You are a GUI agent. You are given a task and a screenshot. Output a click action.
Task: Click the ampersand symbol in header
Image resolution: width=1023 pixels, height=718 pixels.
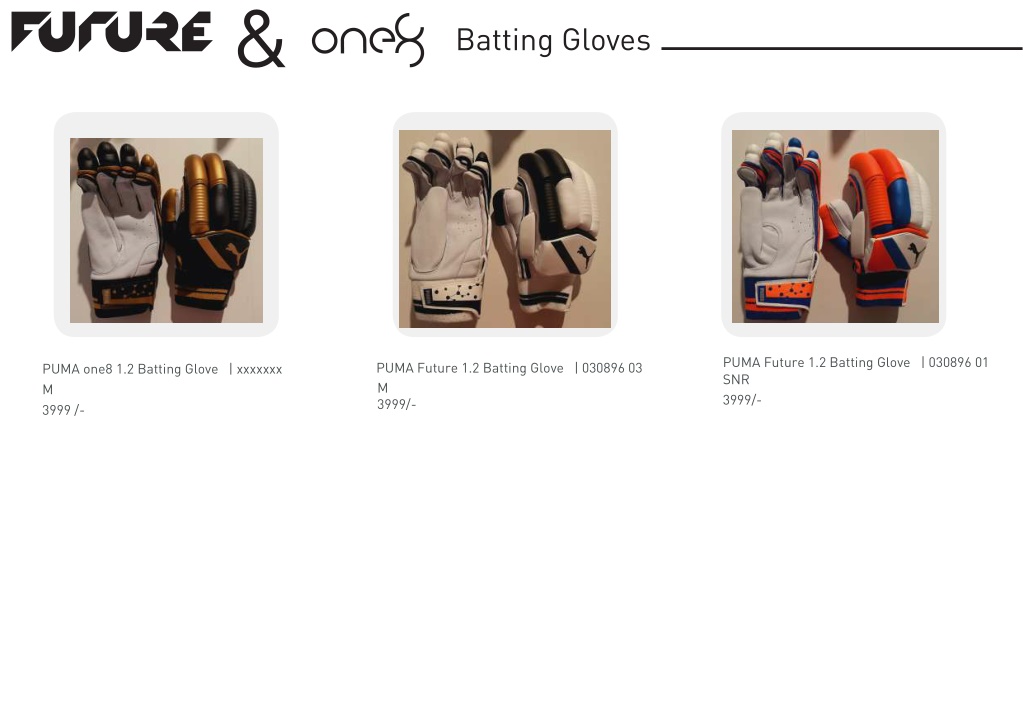pos(261,38)
